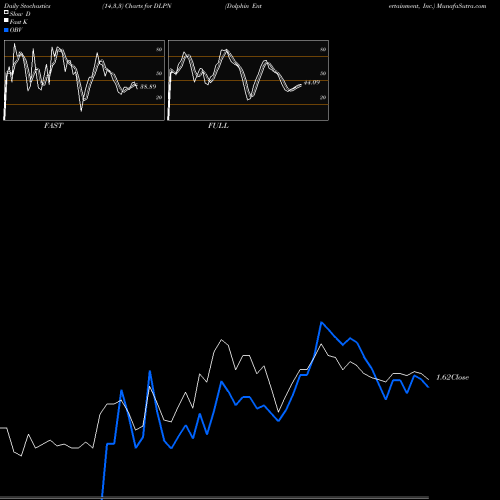Viewport: 500px width, 500px height.
Task: Click the blue OBV legend swatch
Action: [6, 30]
